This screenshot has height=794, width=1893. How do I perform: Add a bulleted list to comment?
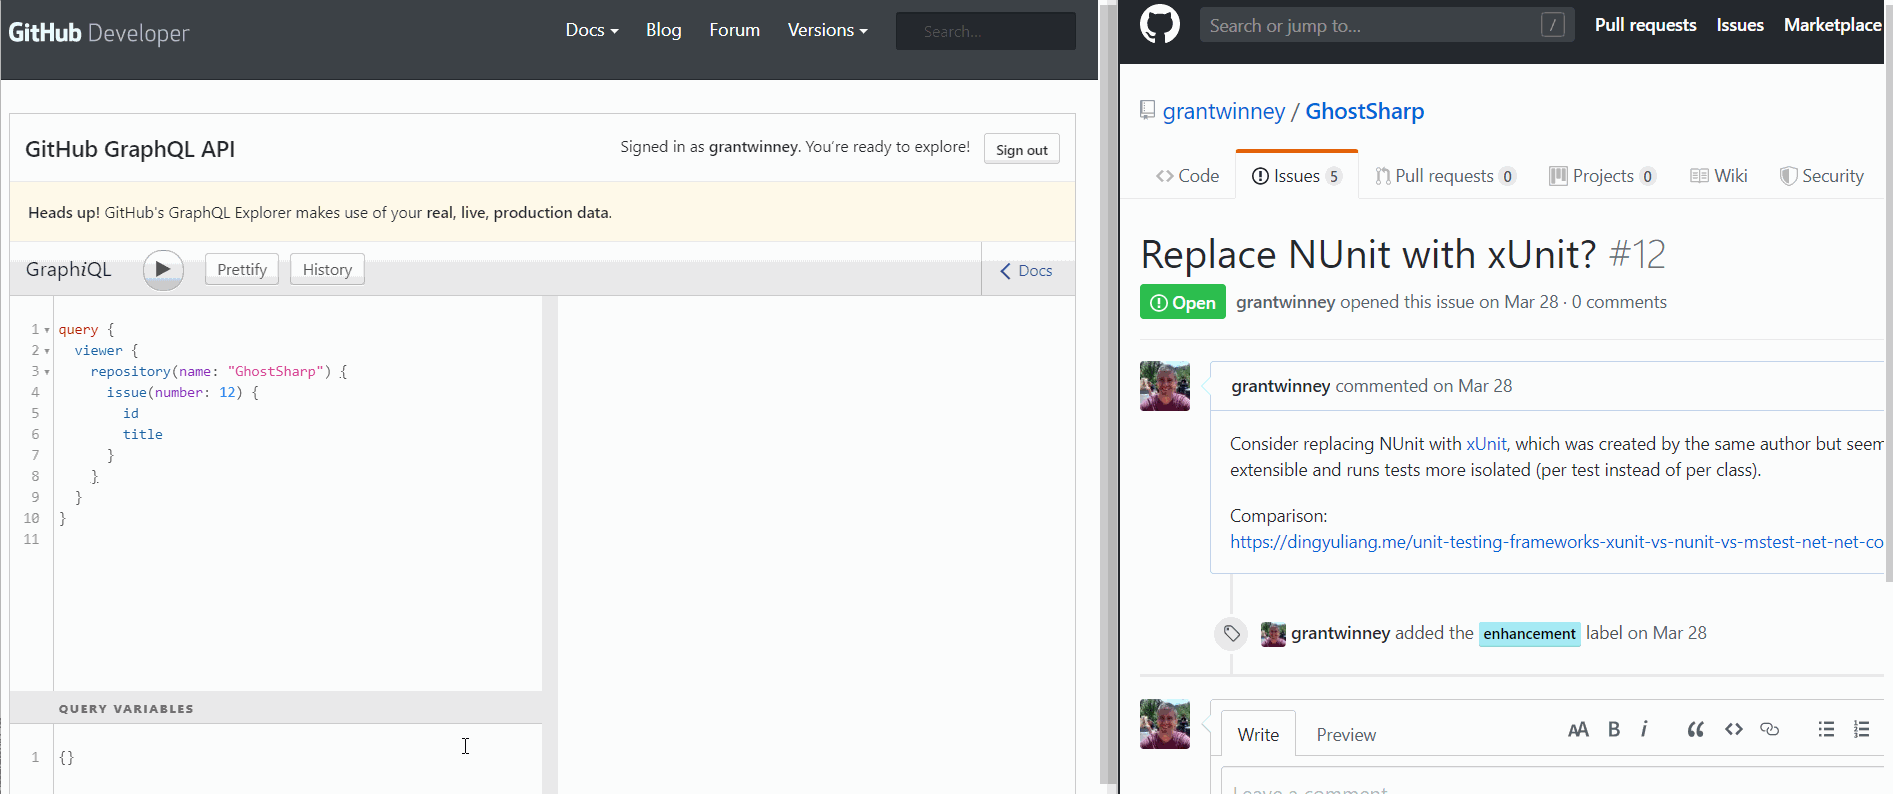coord(1826,730)
